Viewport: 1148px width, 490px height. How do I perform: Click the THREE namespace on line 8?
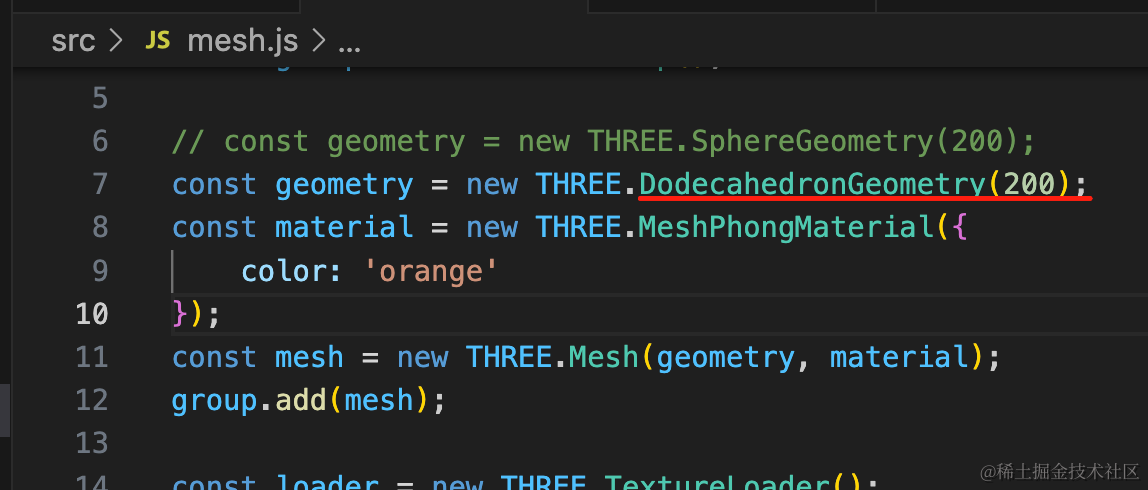(579, 228)
